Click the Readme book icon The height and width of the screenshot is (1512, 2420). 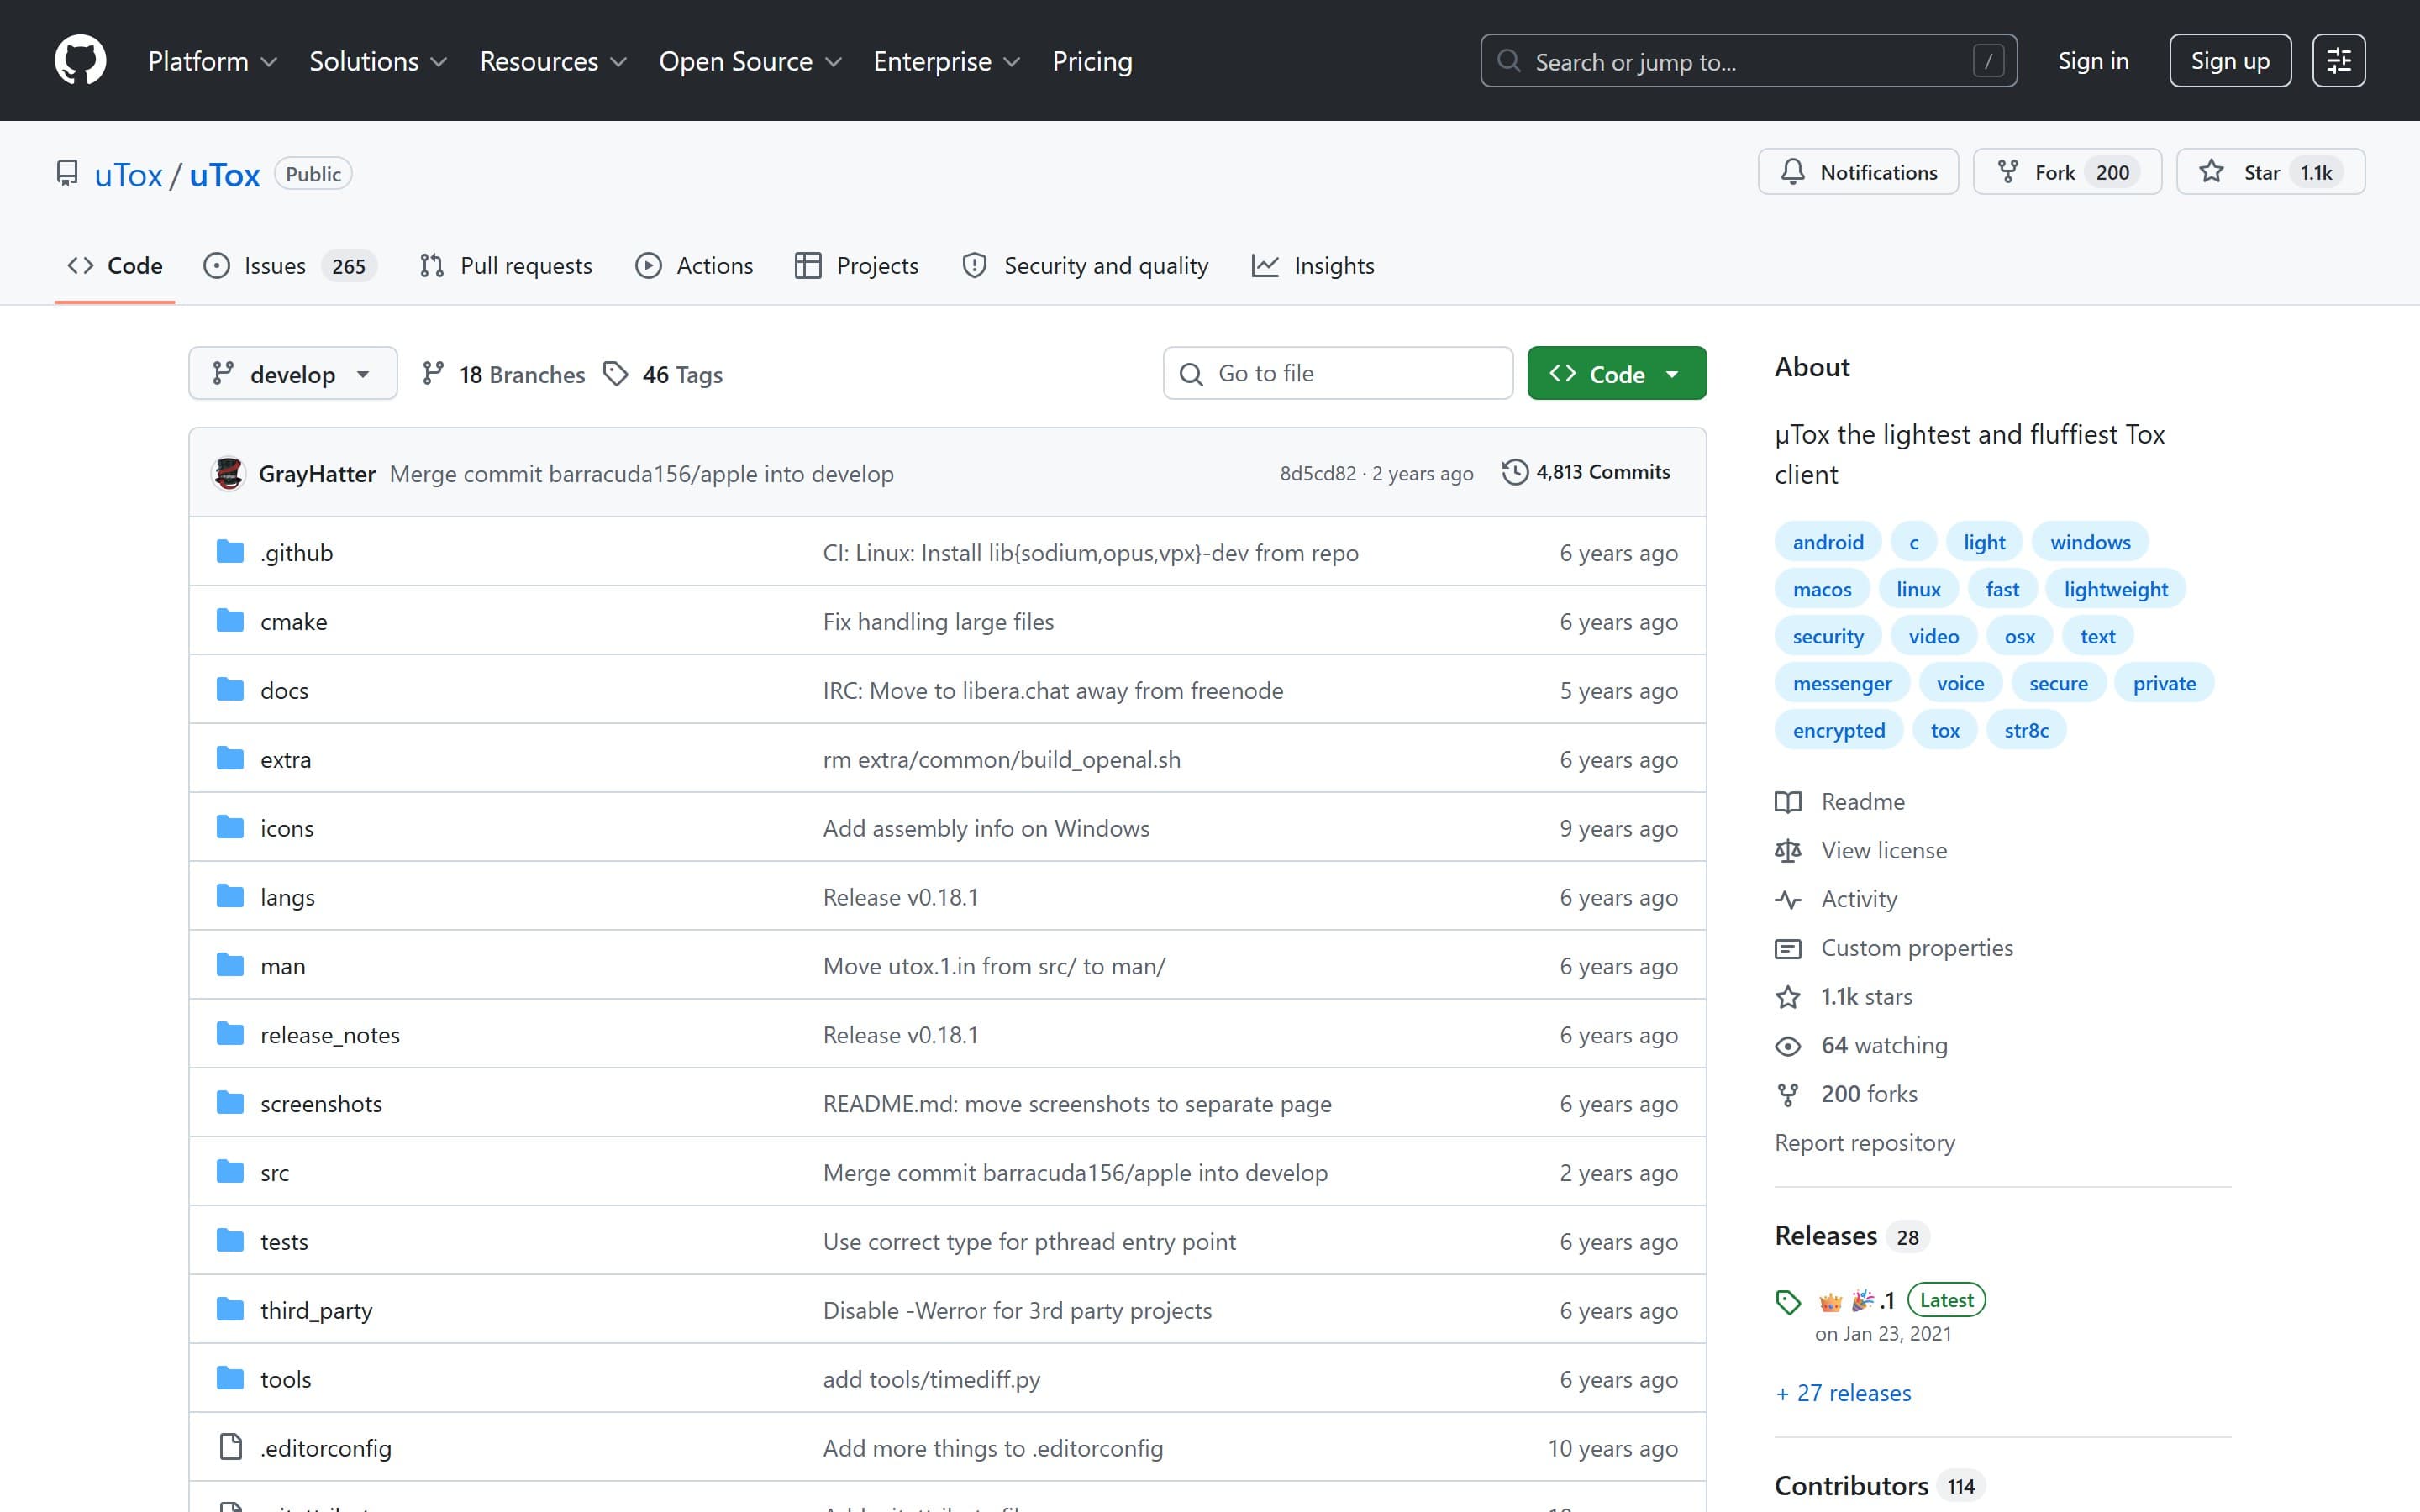coord(1787,802)
